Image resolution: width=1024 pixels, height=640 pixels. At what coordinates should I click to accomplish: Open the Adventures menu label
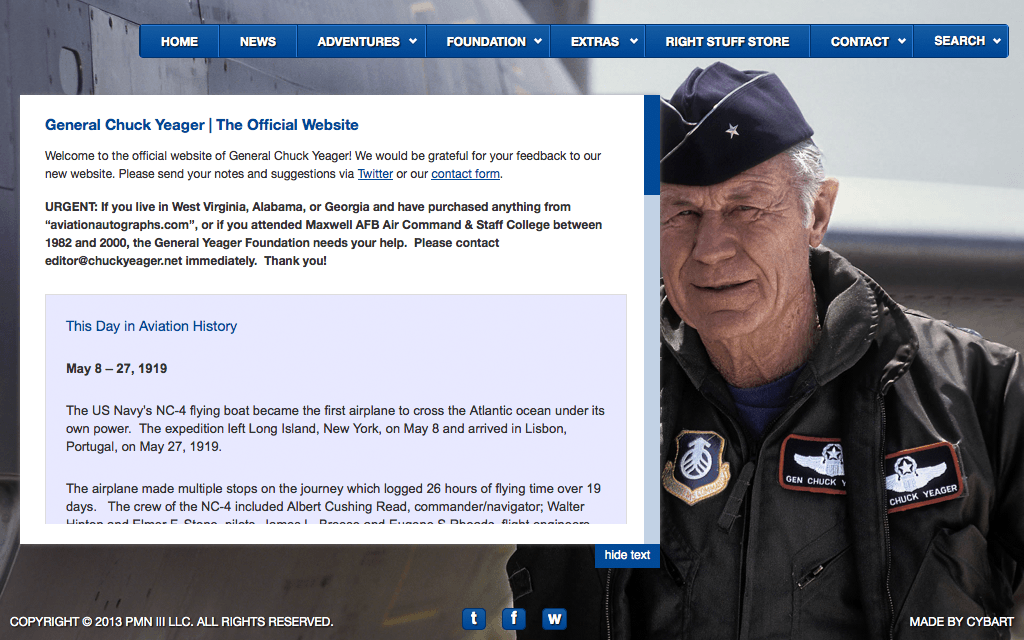[358, 41]
